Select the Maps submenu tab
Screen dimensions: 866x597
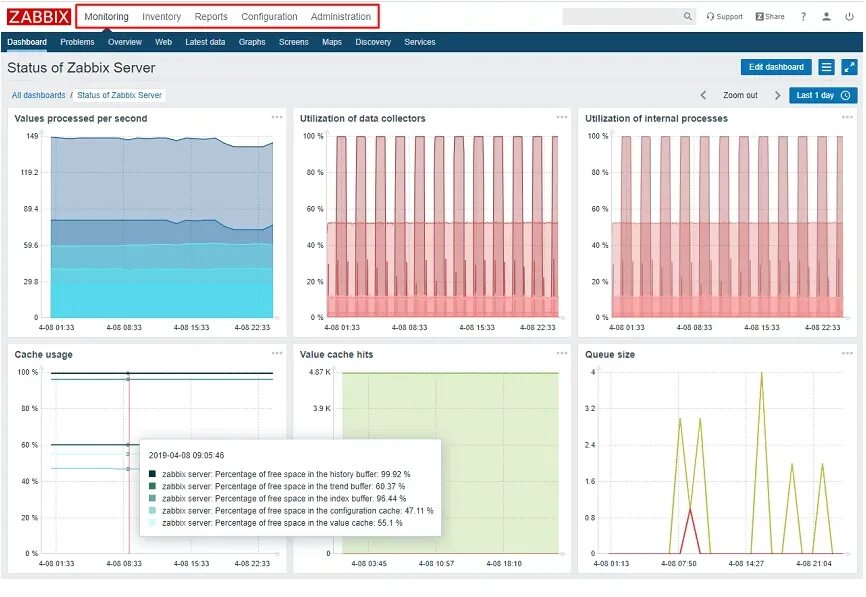tap(332, 42)
